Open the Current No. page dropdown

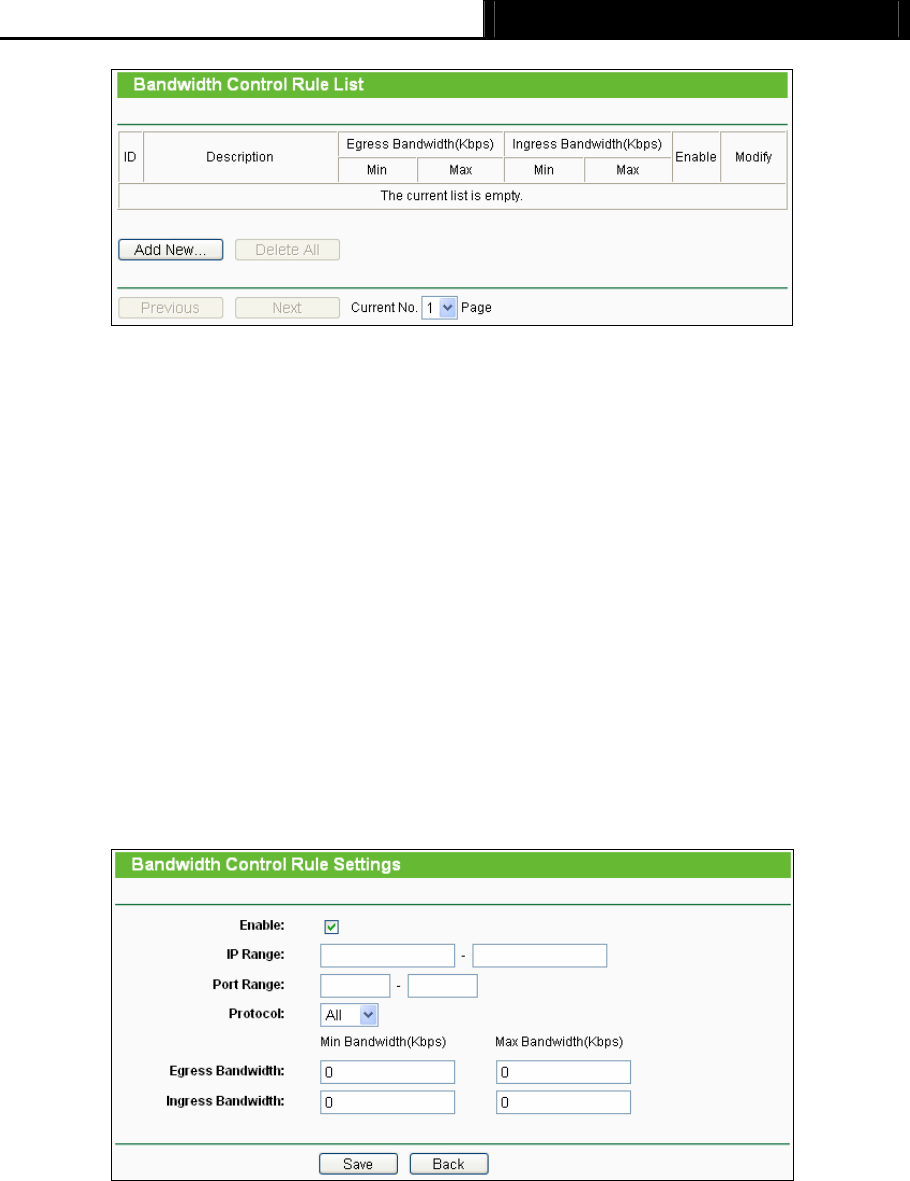[x=439, y=308]
